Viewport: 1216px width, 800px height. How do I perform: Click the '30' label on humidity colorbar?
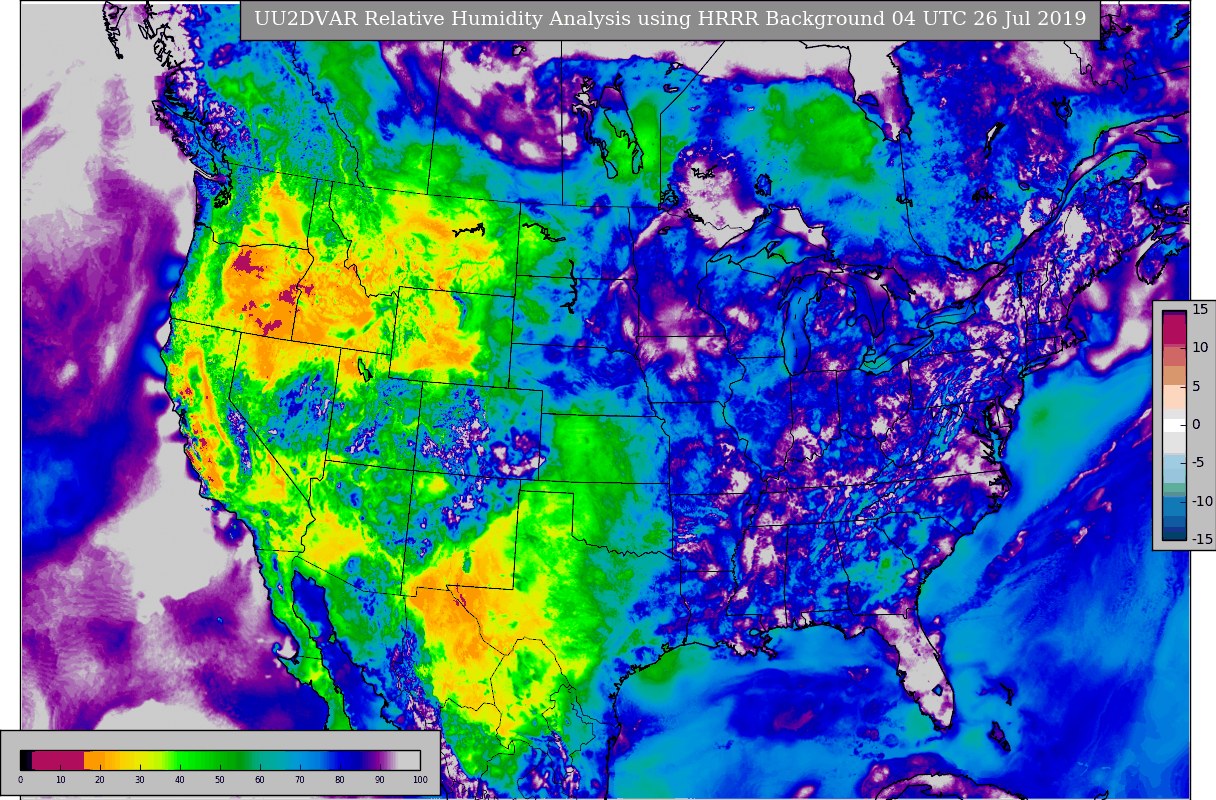[140, 780]
